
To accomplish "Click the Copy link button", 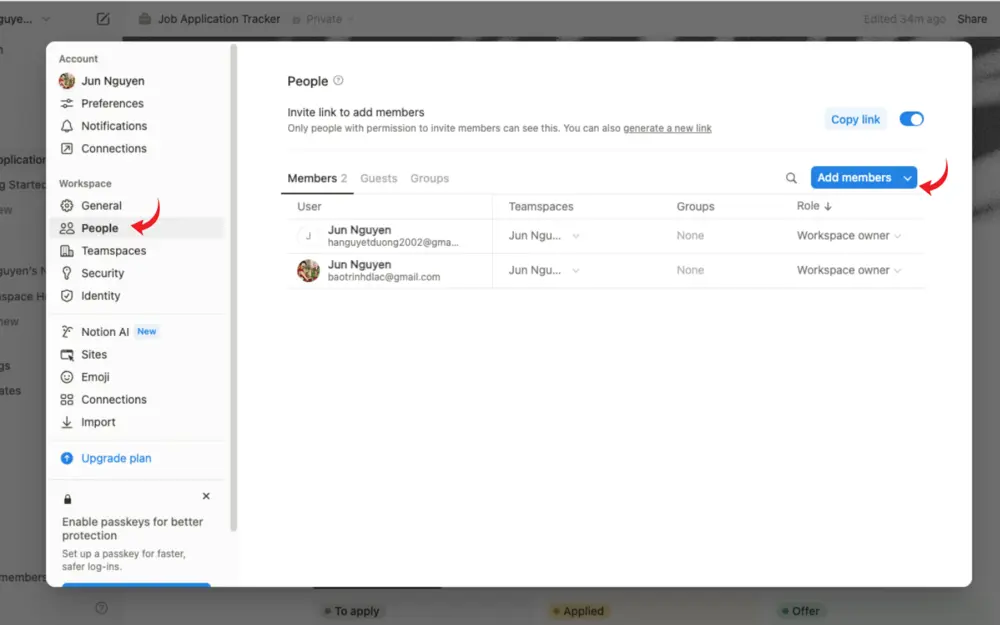I will [855, 119].
